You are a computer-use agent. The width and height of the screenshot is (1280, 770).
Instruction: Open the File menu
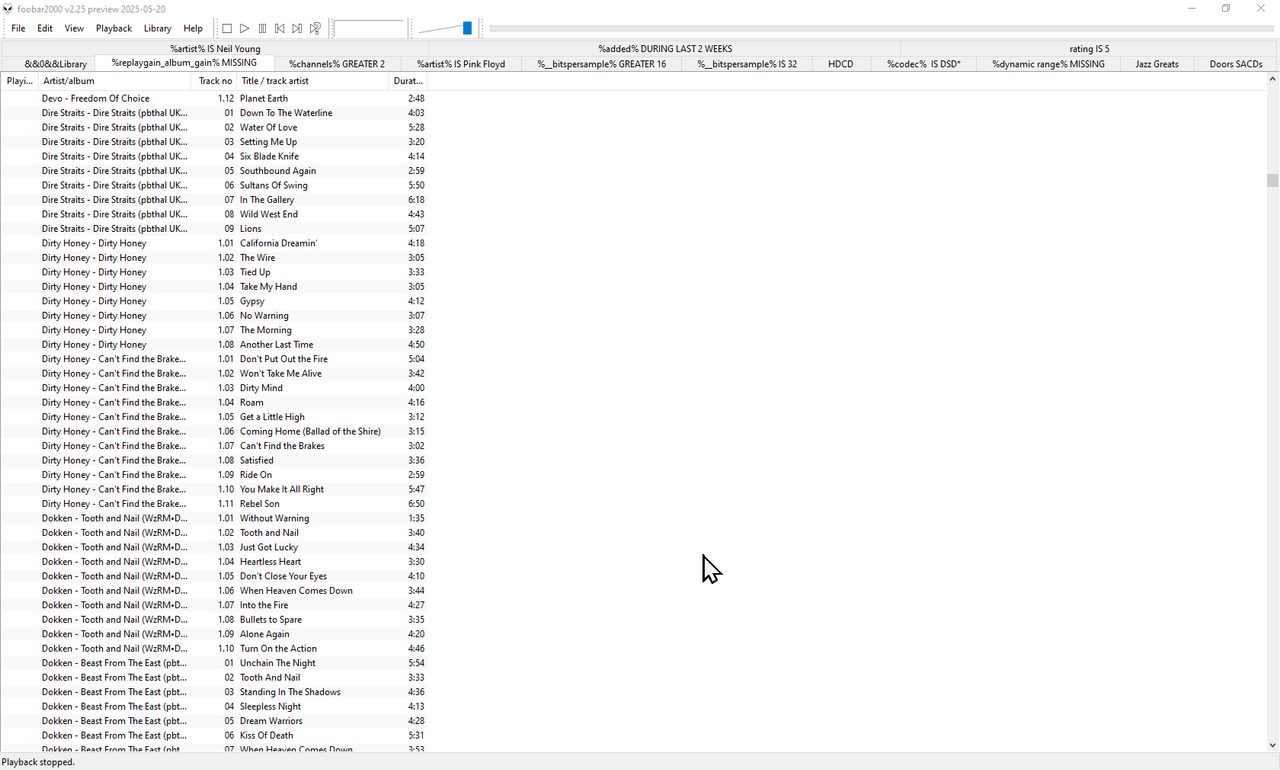point(18,29)
